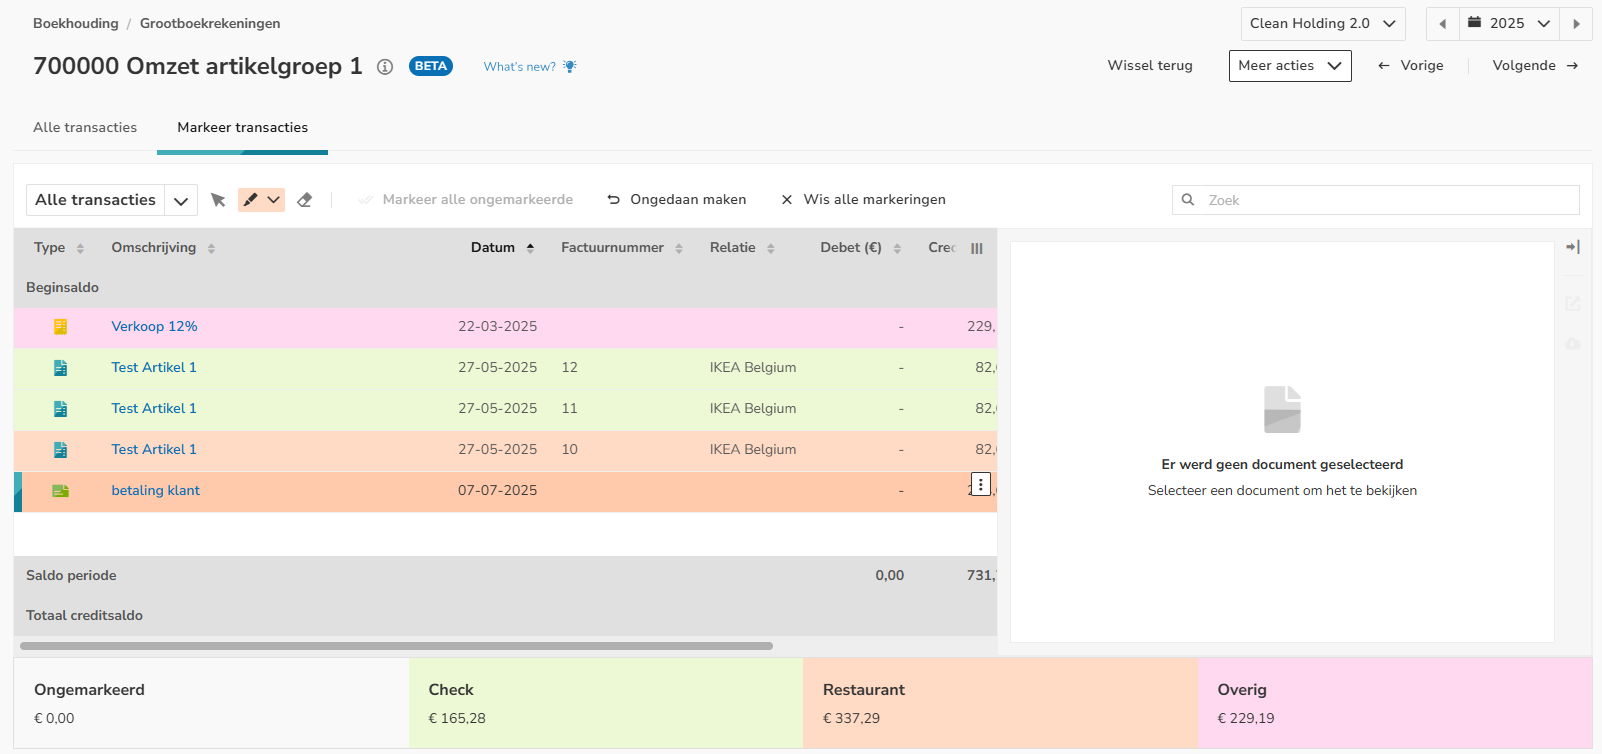The height and width of the screenshot is (754, 1602).
Task: Click the Beginsaldo row label
Action: point(62,288)
